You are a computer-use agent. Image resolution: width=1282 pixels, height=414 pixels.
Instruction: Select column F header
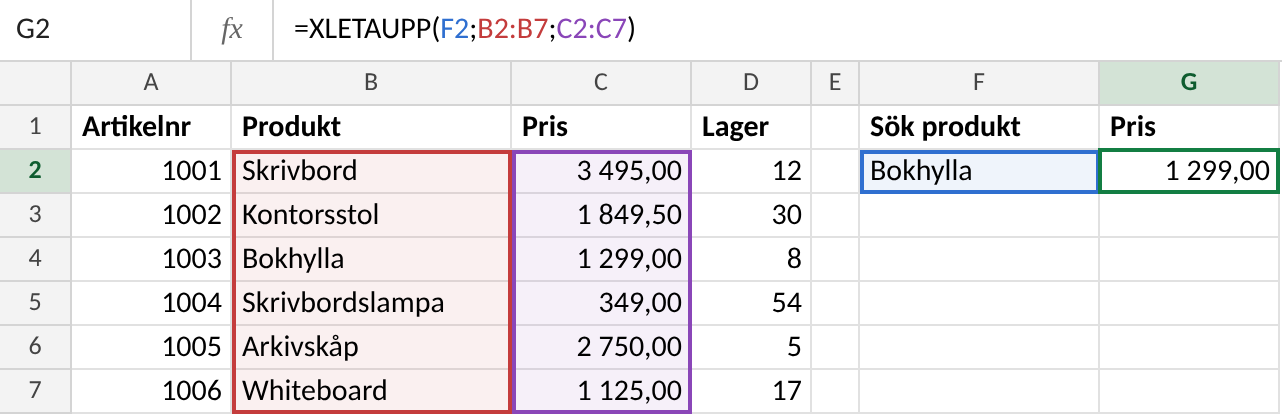(979, 84)
